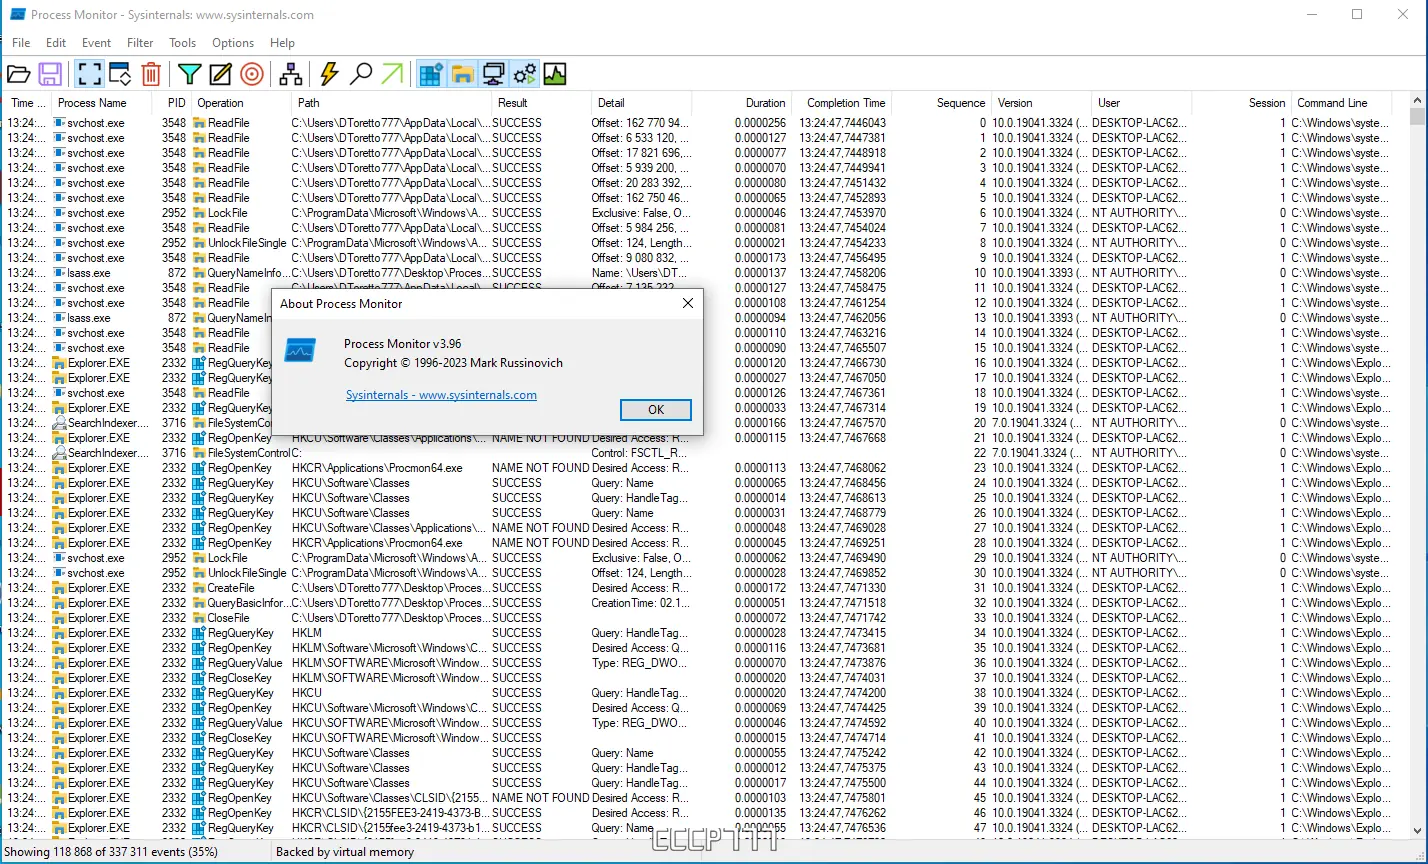
Task: Select the CloseFile operation cell
Action: pyautogui.click(x=241, y=618)
